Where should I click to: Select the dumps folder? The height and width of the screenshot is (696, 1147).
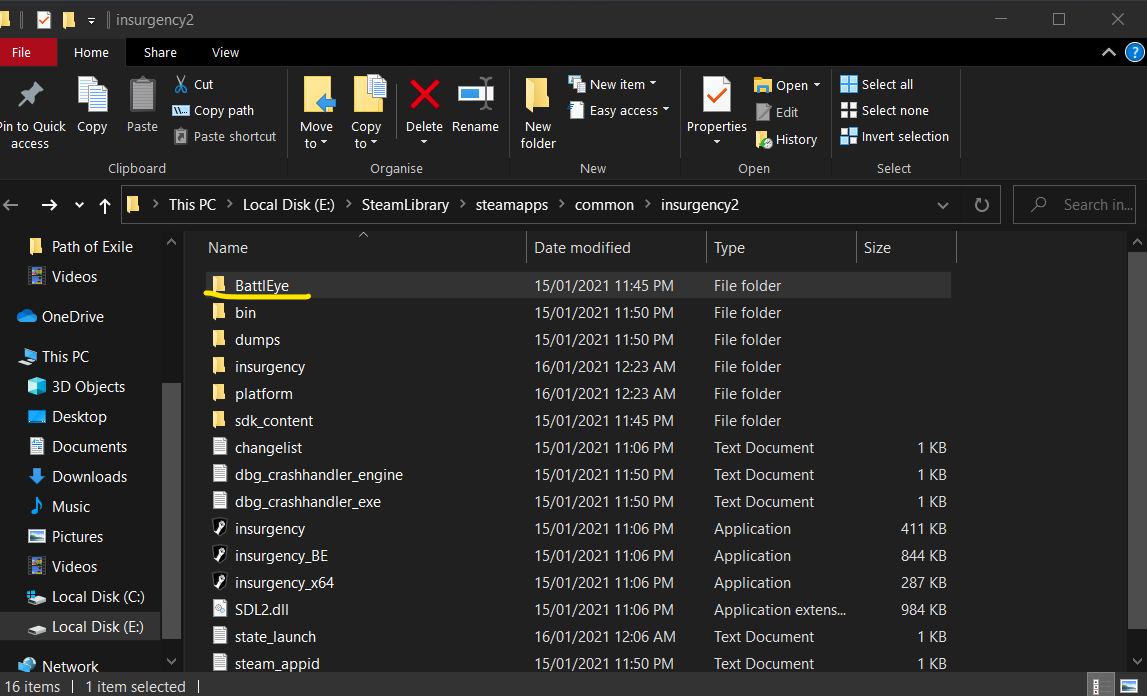click(257, 340)
